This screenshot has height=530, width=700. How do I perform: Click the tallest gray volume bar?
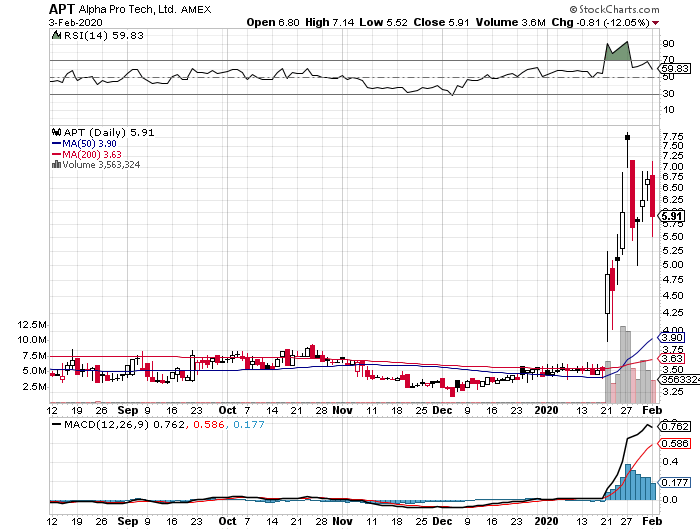[623, 364]
